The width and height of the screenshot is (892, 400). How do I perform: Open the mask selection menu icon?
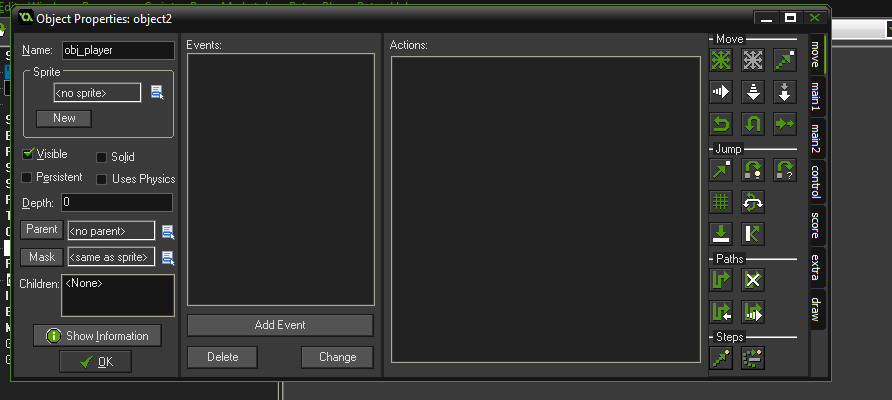168,258
